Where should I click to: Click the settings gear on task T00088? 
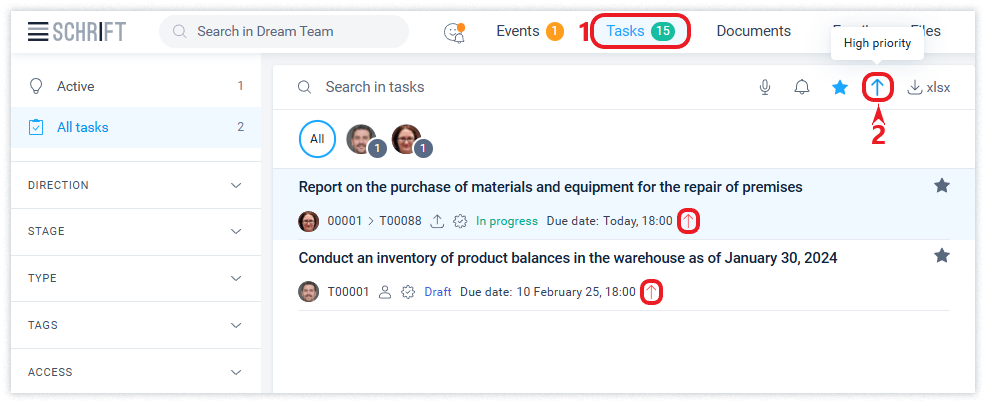[461, 221]
